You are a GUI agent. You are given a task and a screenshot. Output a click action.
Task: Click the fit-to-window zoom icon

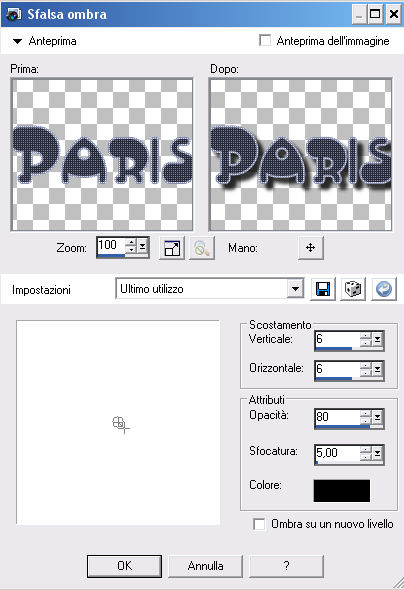pos(172,248)
